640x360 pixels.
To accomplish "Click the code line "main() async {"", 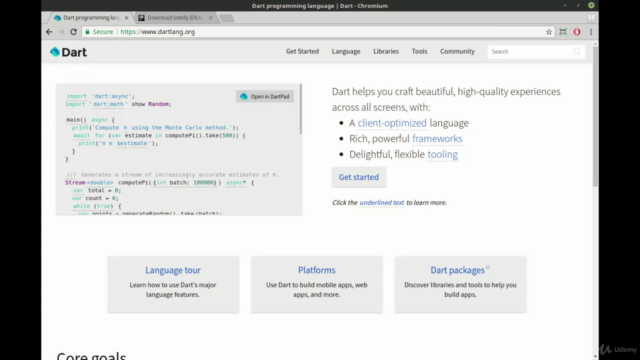I will pyautogui.click(x=91, y=120).
